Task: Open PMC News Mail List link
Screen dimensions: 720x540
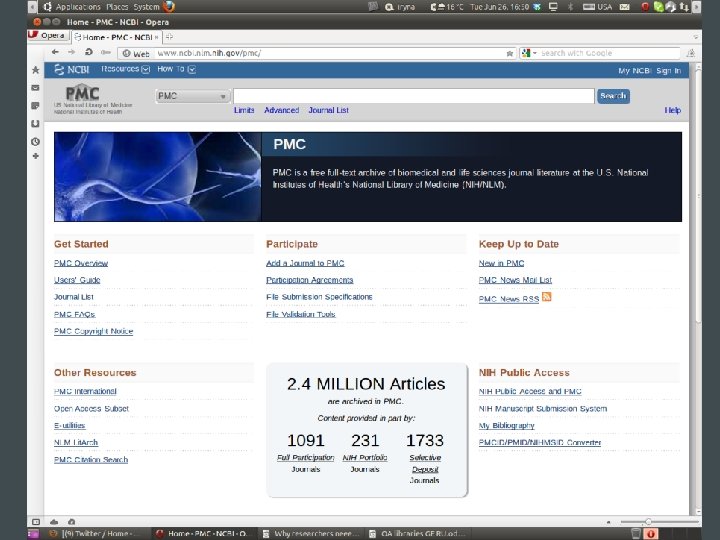Action: point(515,280)
